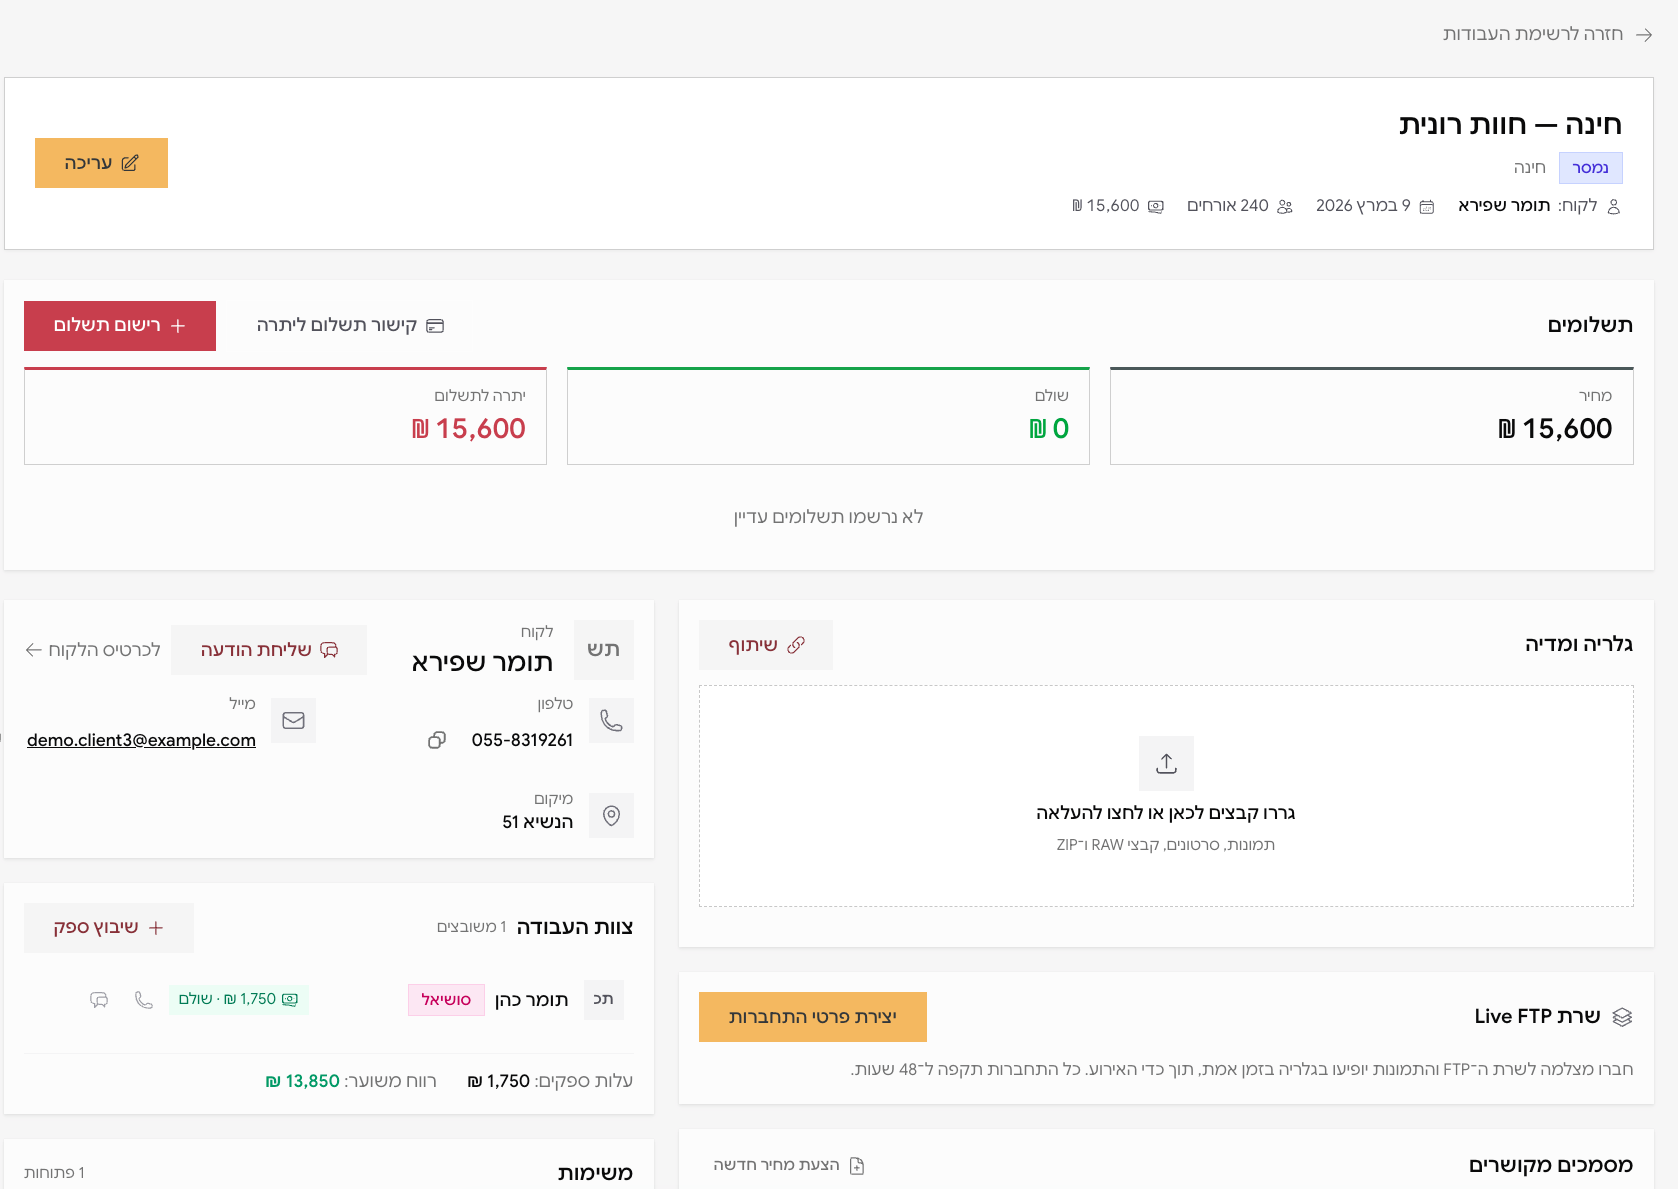Click the מחיר price card
The height and width of the screenshot is (1189, 1678).
(x=1372, y=416)
